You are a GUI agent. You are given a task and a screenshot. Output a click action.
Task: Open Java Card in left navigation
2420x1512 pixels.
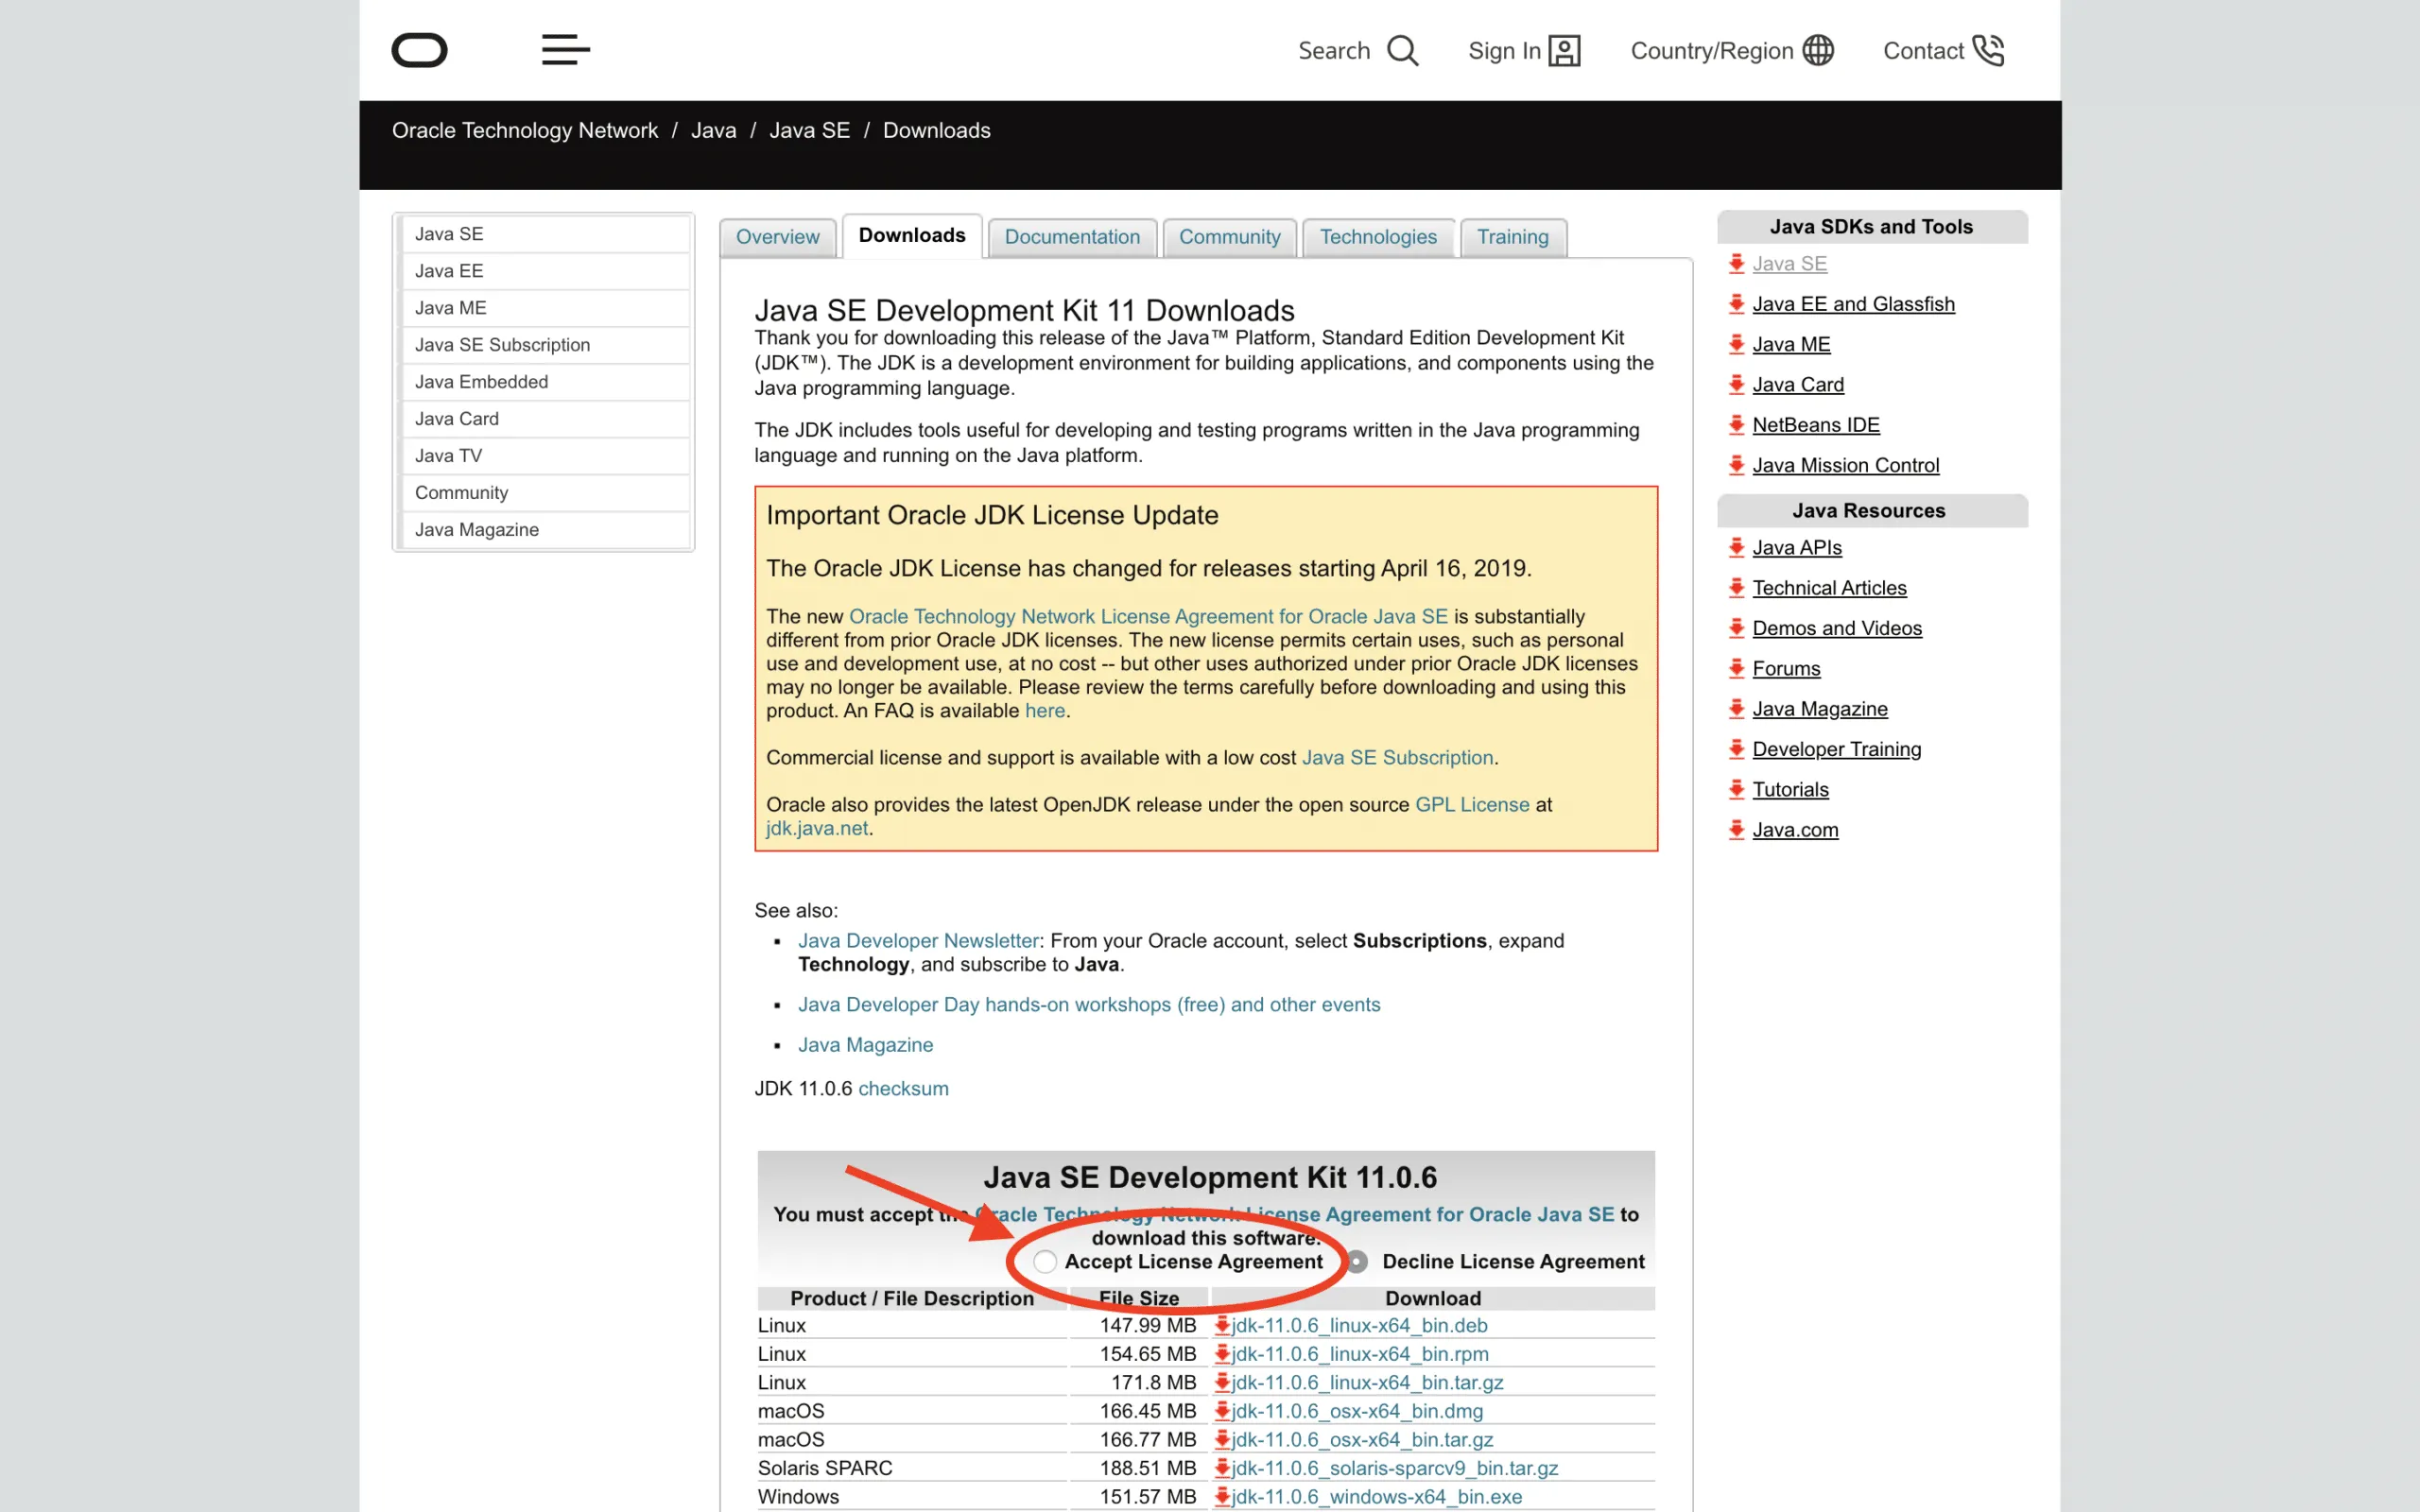point(545,419)
